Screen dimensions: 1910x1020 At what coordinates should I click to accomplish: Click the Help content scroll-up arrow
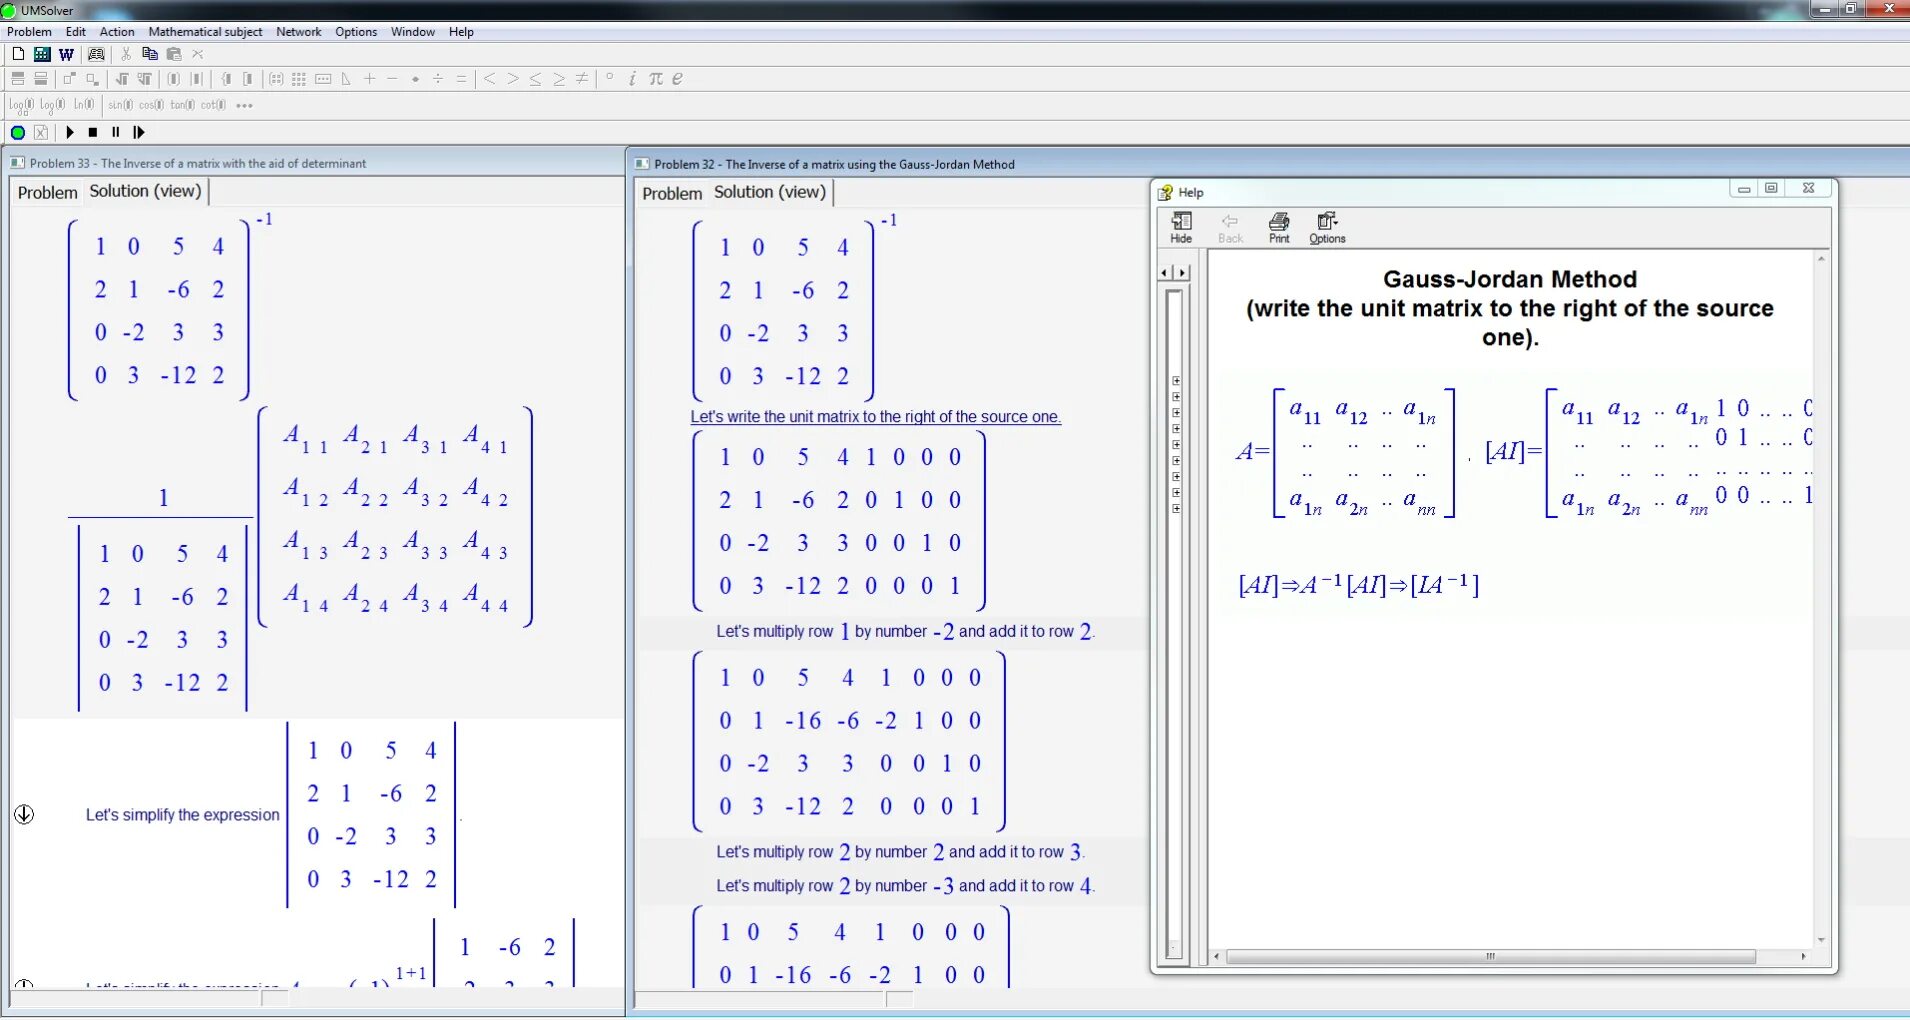pyautogui.click(x=1821, y=259)
